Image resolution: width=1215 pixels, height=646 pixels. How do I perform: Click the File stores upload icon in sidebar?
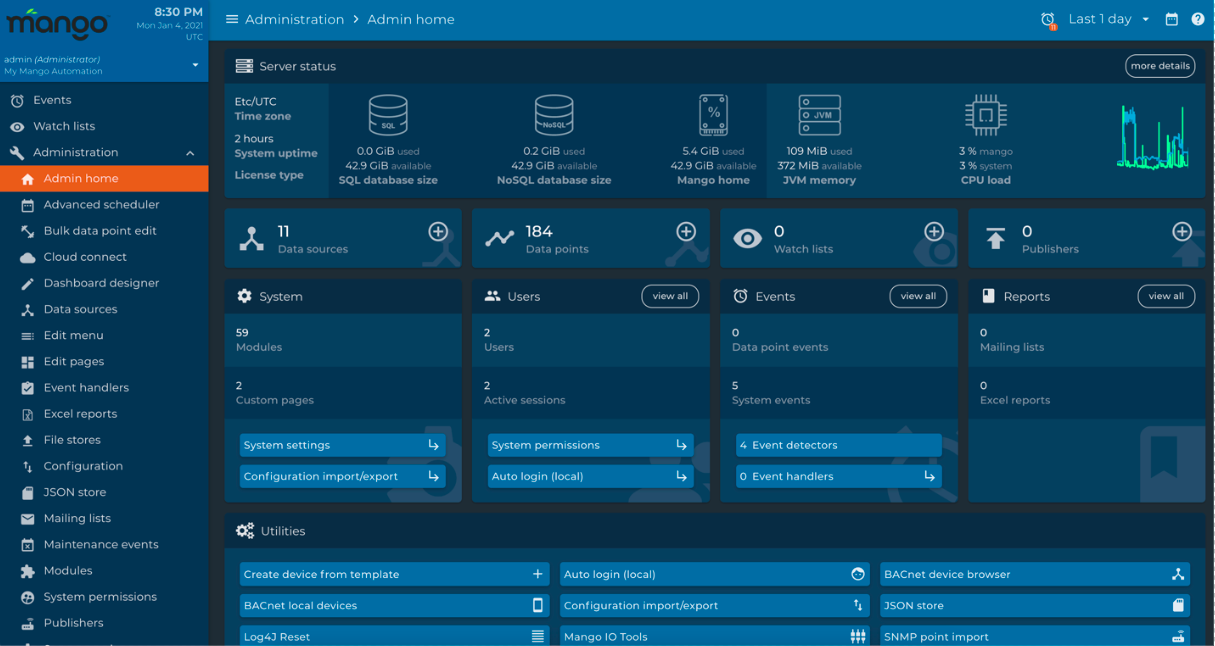point(28,440)
